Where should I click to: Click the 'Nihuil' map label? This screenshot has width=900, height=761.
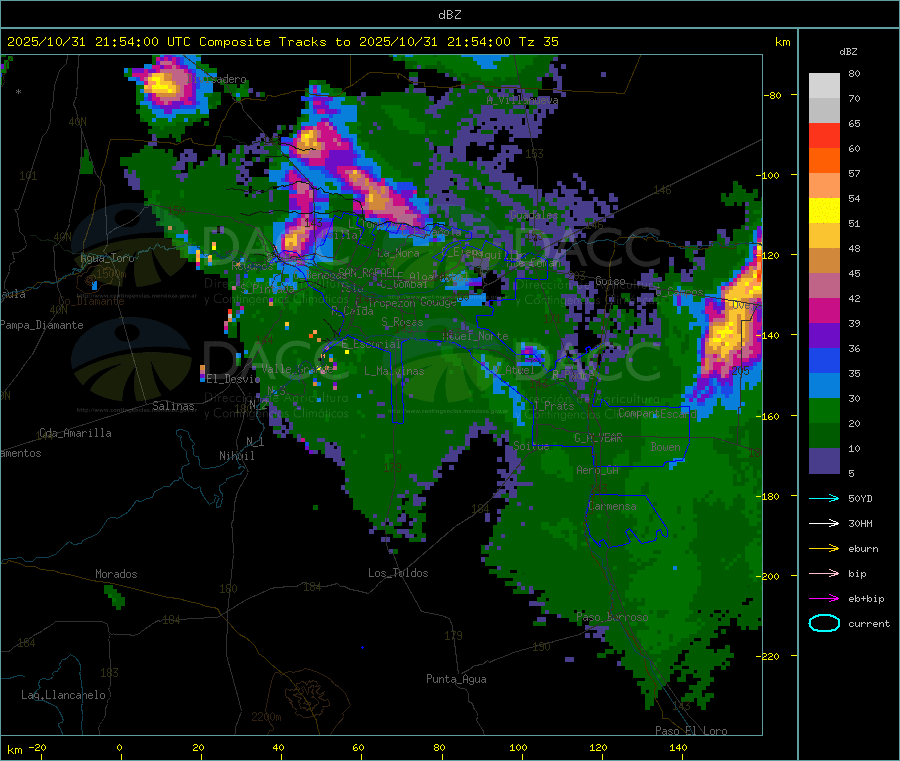pyautogui.click(x=236, y=456)
